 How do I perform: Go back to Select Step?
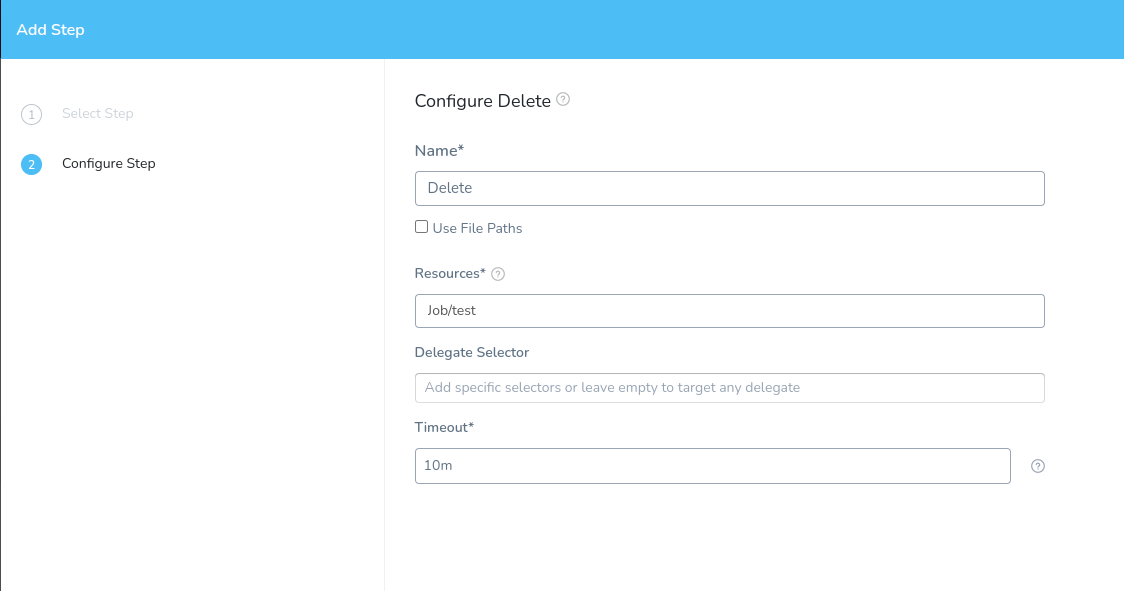[97, 114]
